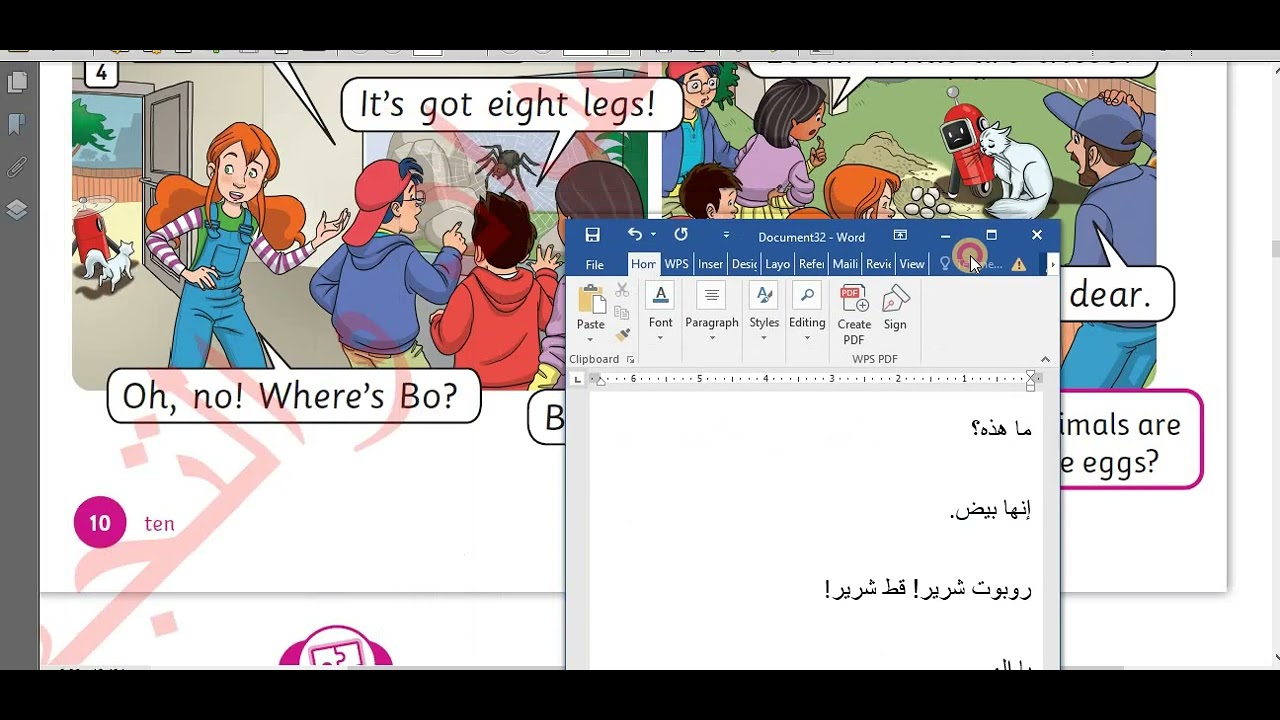
Task: Save the Word document with the floppy icon
Action: (x=592, y=235)
